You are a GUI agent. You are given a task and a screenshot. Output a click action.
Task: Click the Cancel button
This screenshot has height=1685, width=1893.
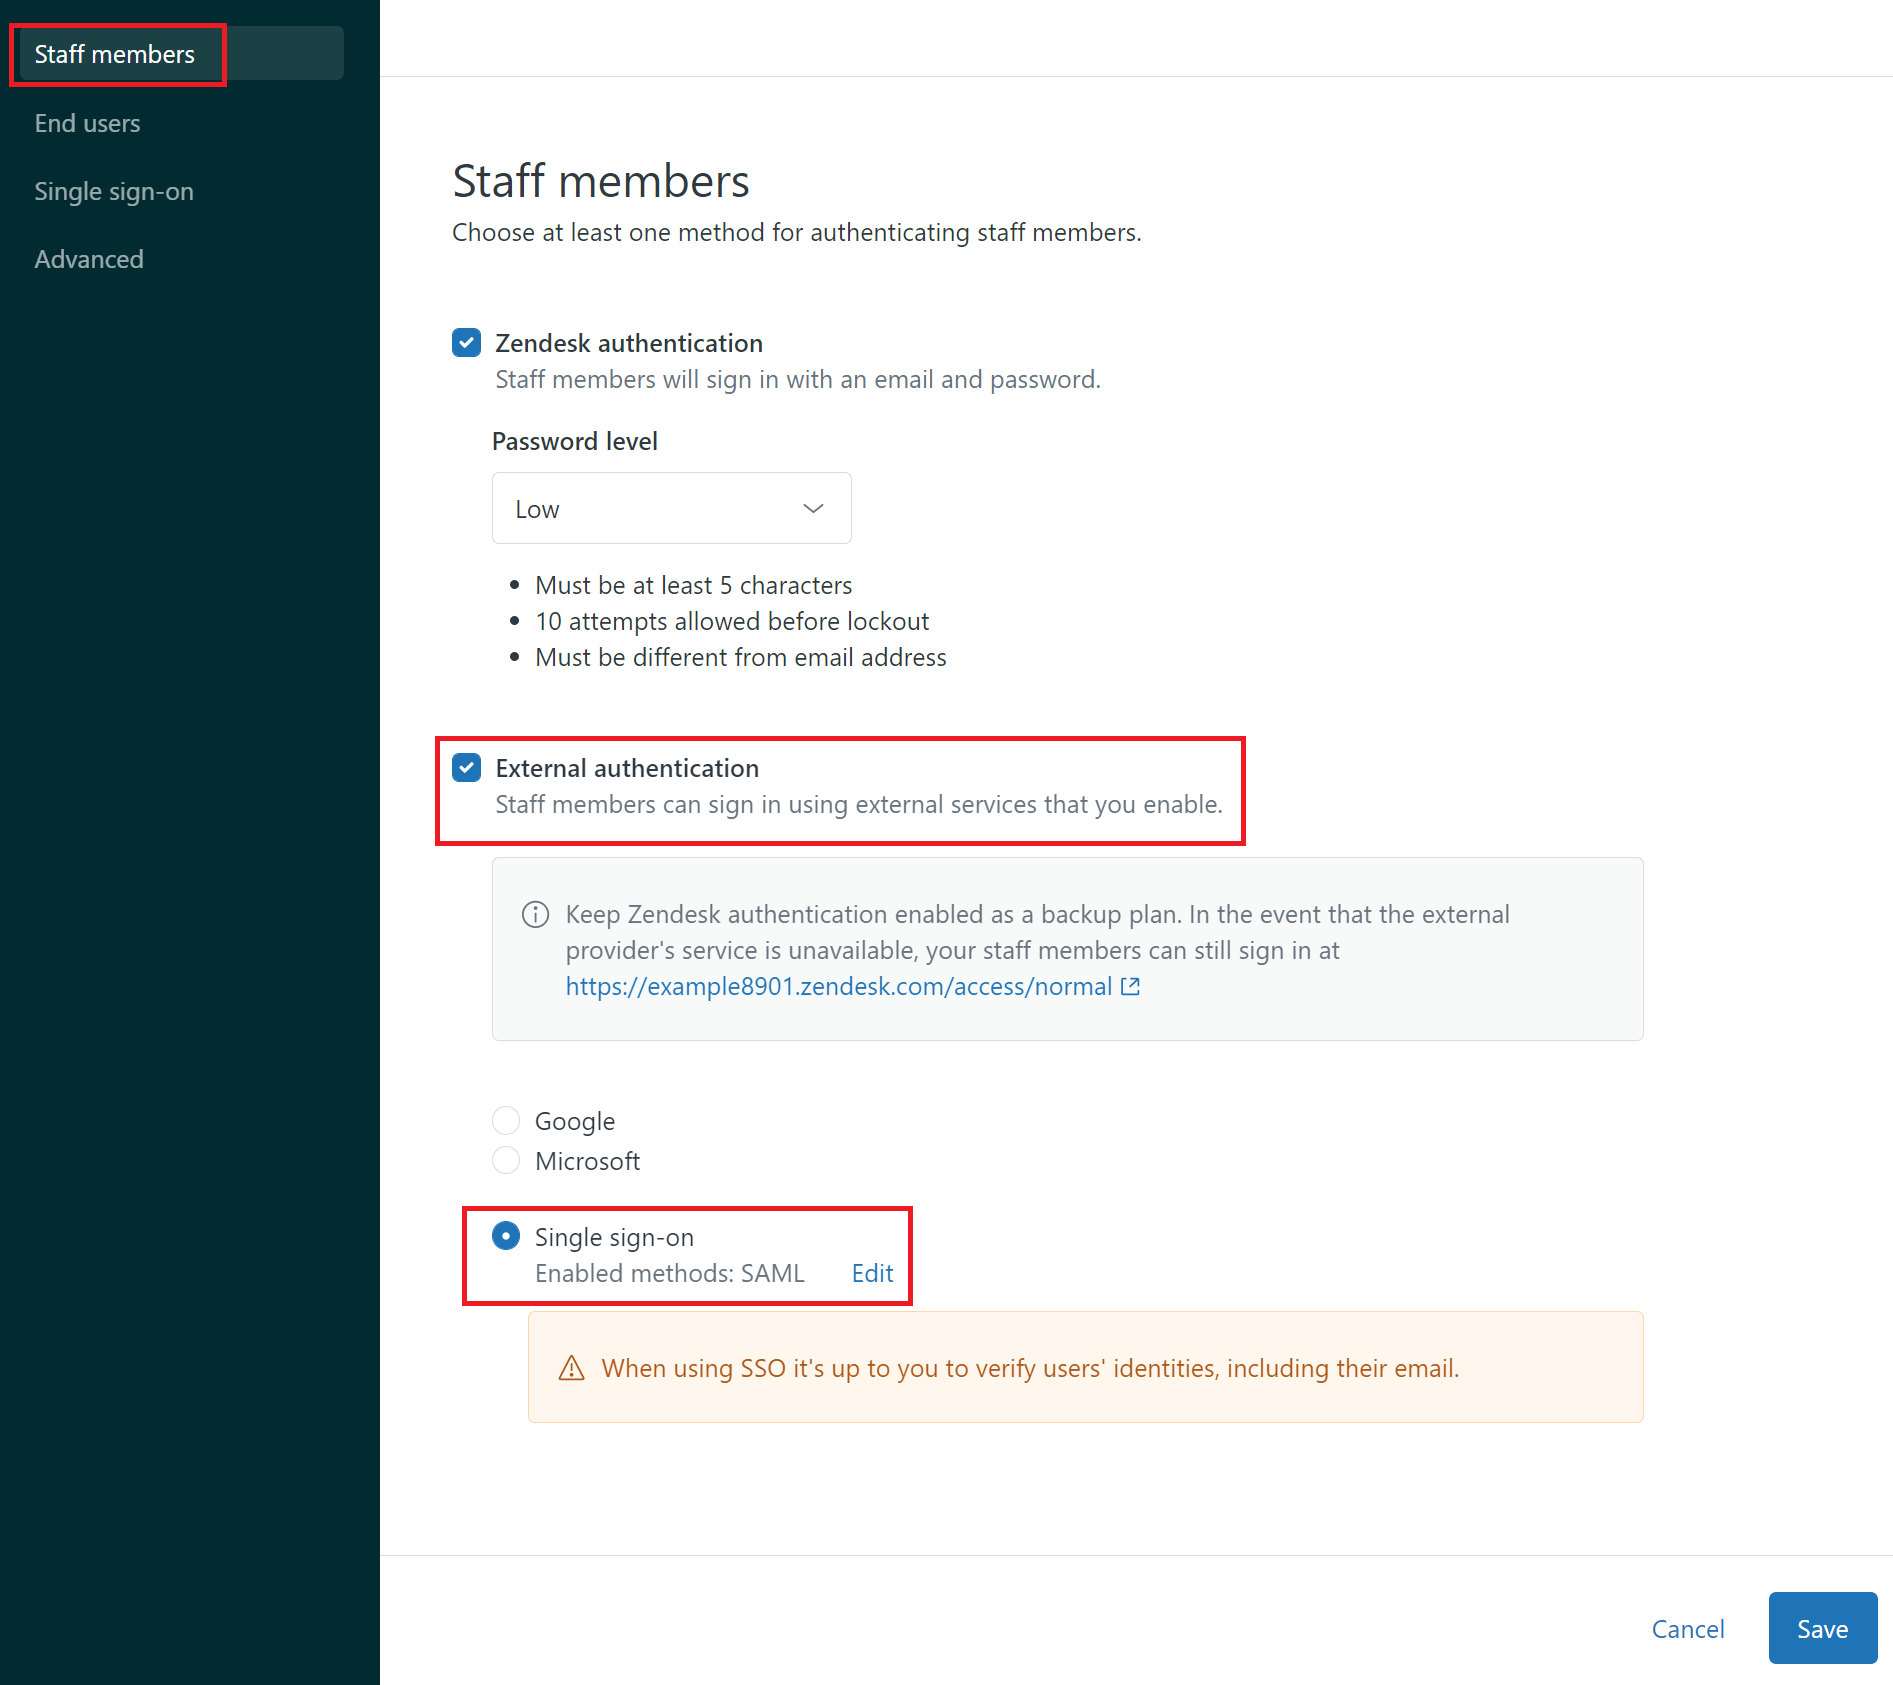point(1687,1629)
